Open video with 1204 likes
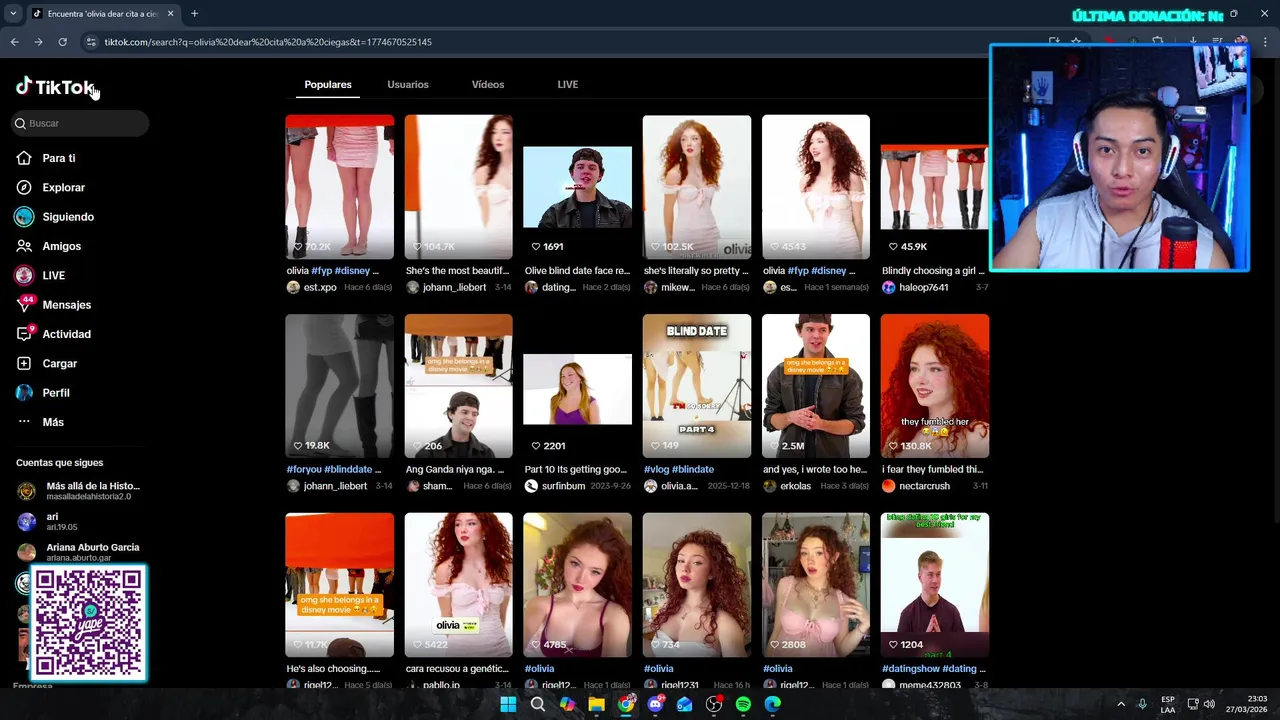Screen dimensions: 1280x720 pyautogui.click(x=935, y=585)
